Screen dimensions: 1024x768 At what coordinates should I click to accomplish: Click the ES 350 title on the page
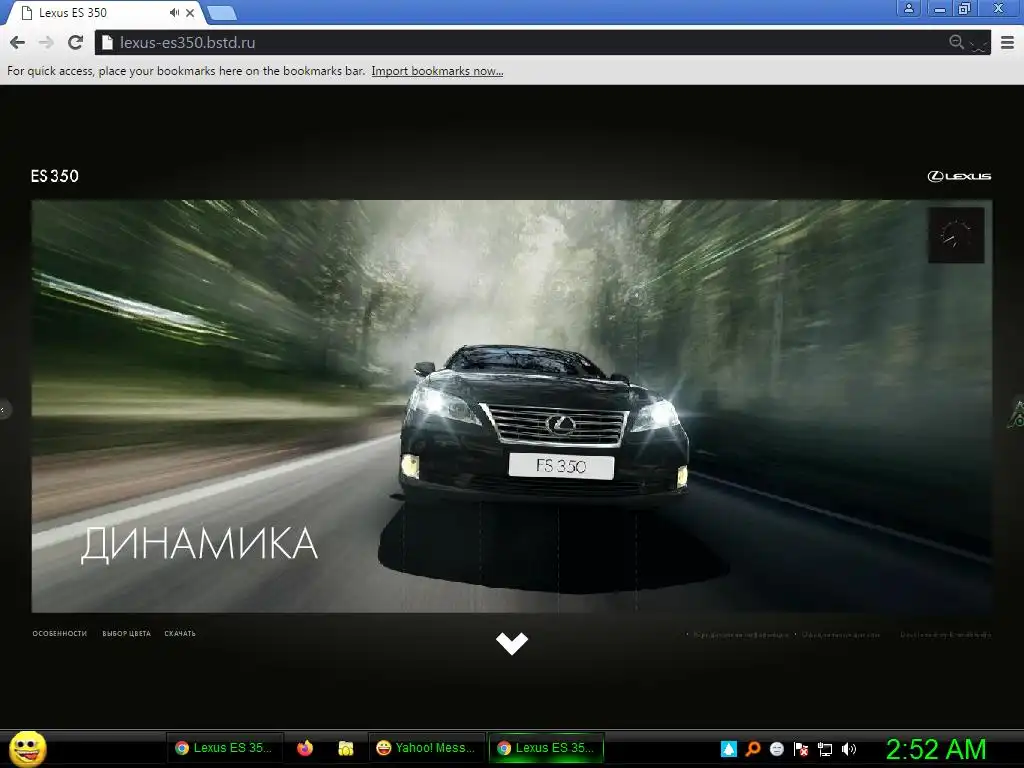pyautogui.click(x=55, y=176)
